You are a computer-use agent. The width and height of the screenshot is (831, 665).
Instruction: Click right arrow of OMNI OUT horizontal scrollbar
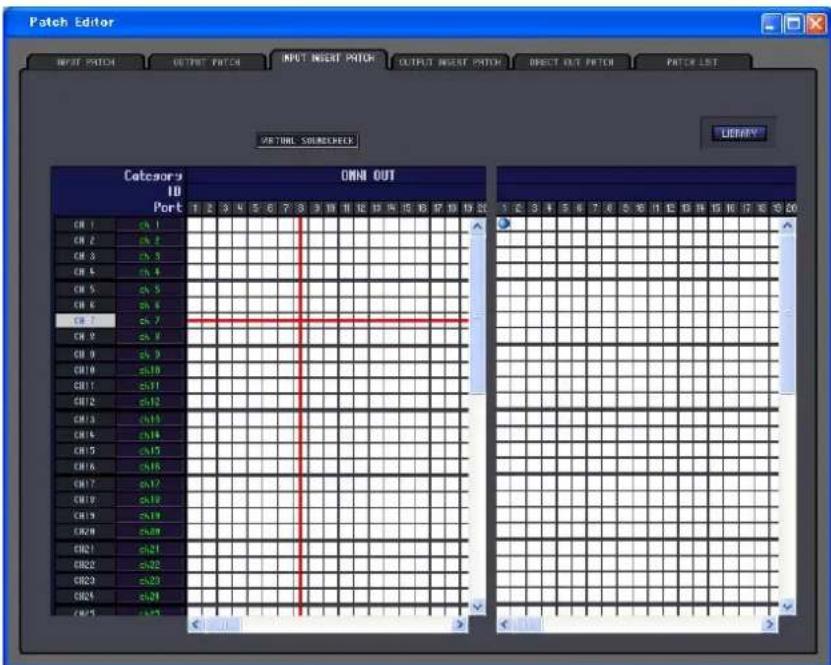pyautogui.click(x=460, y=624)
